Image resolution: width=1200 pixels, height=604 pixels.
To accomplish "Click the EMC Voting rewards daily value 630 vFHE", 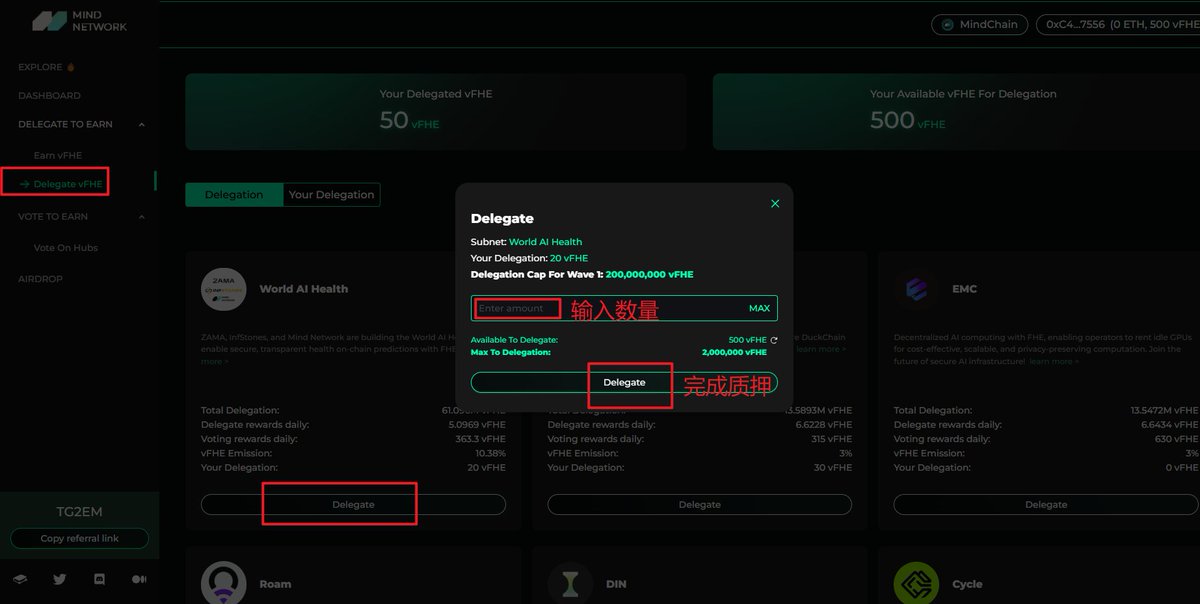I will (x=1175, y=439).
